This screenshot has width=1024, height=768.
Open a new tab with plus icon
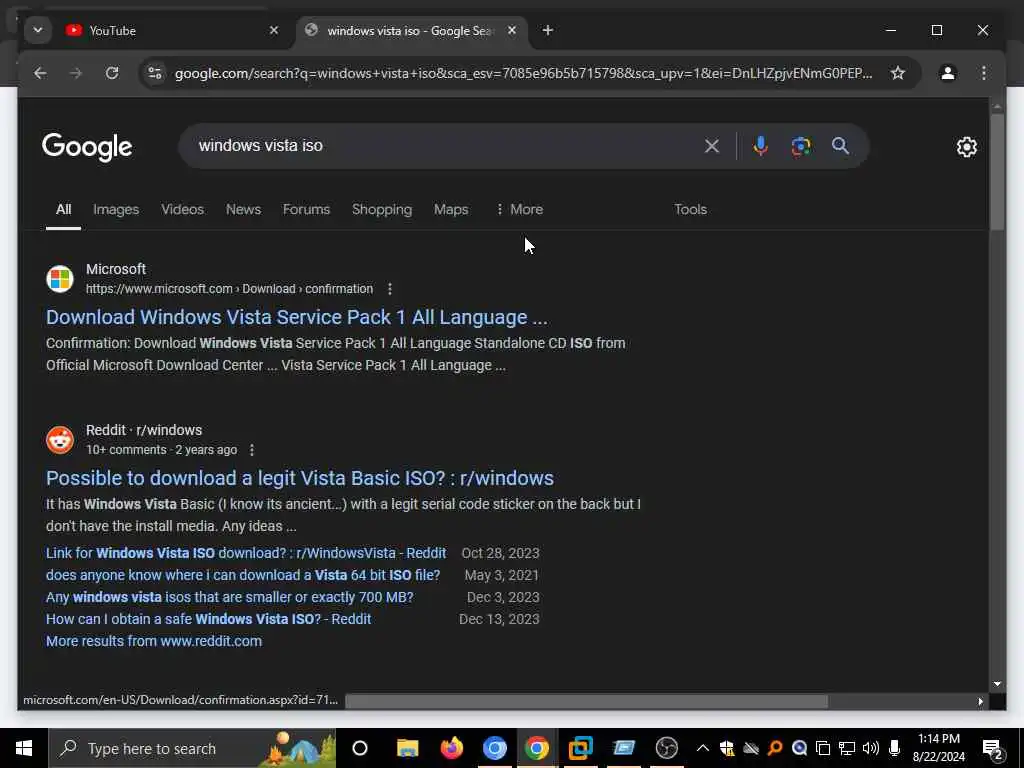548,30
